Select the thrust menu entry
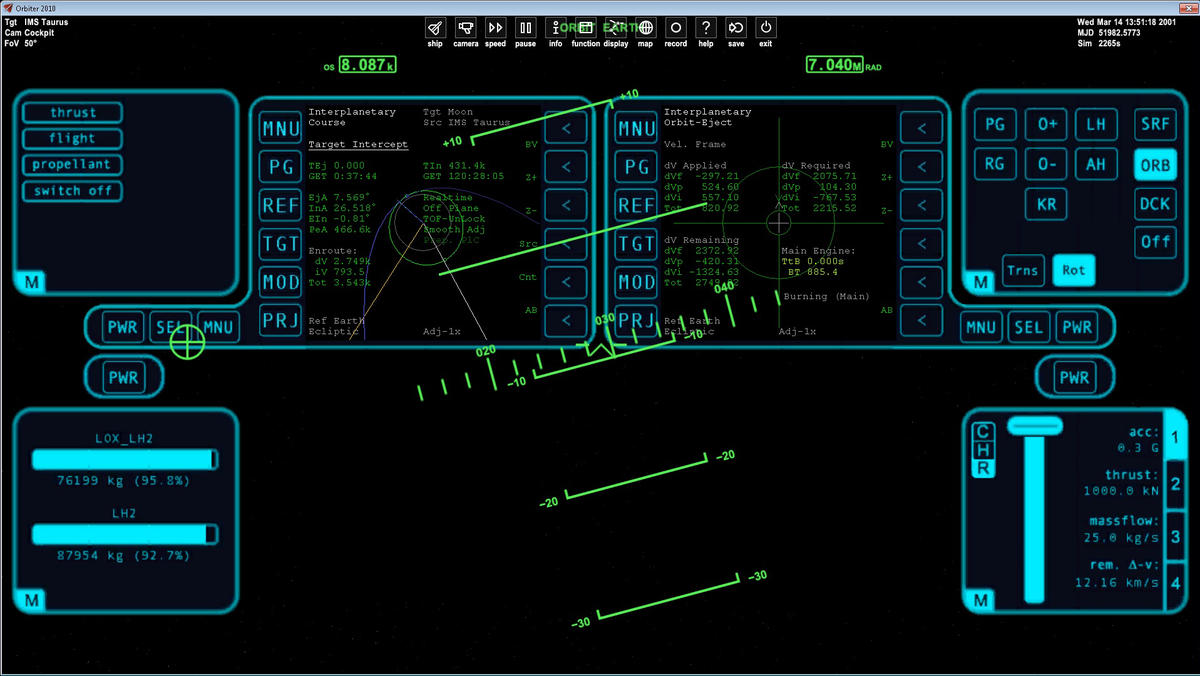 coord(72,113)
